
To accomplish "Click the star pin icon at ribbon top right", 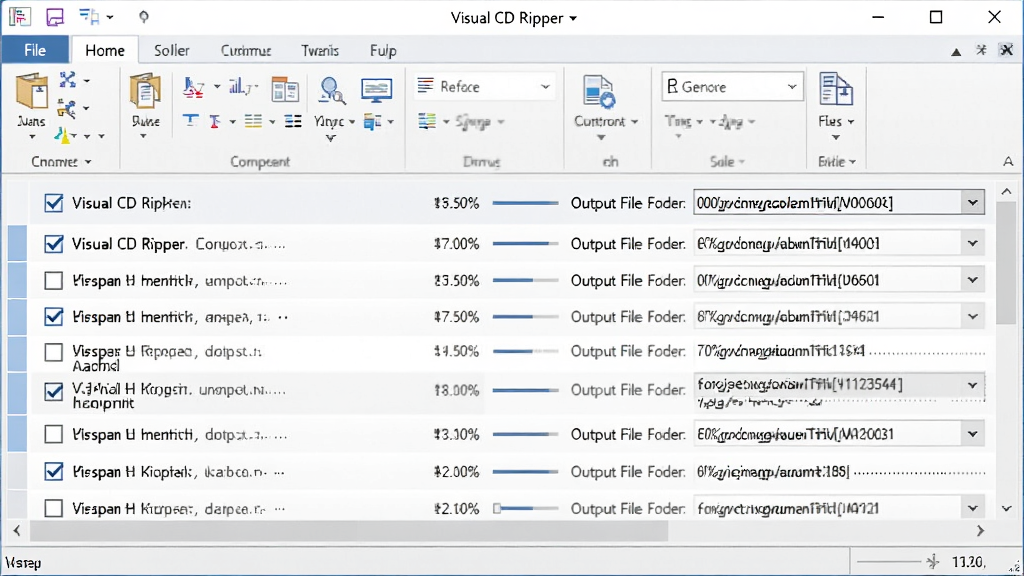I will tap(981, 50).
